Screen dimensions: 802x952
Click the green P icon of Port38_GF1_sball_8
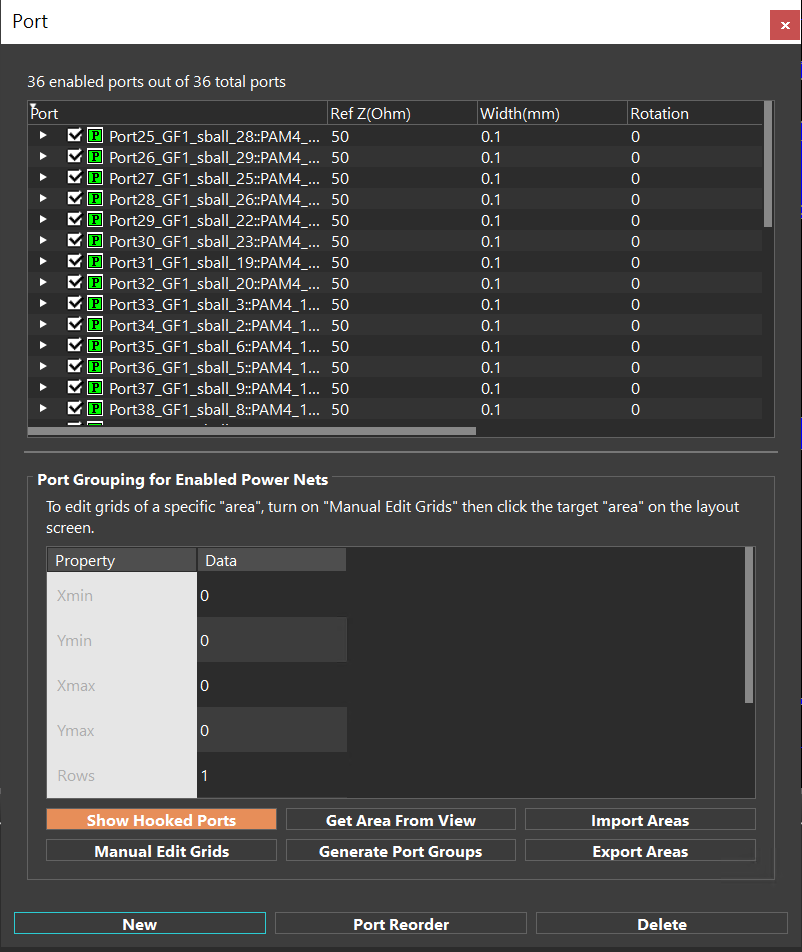[x=95, y=408]
